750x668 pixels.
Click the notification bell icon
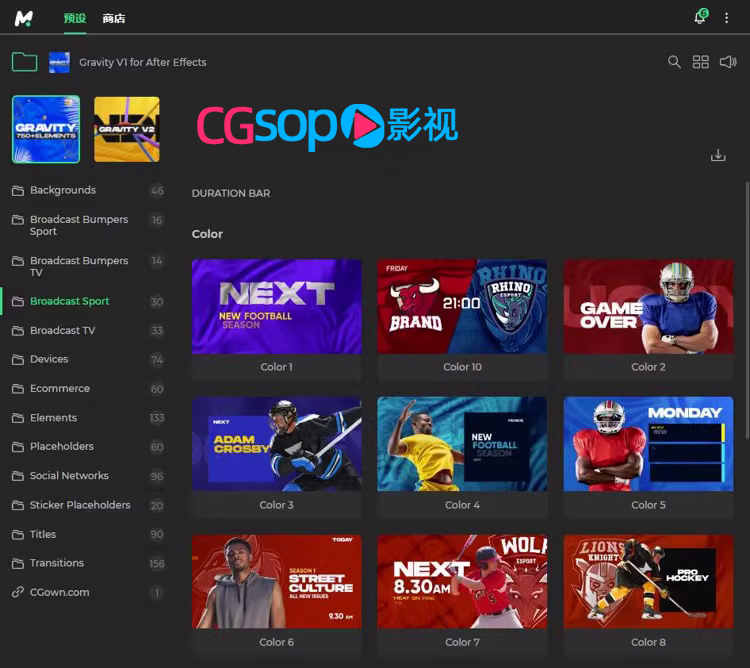(700, 18)
